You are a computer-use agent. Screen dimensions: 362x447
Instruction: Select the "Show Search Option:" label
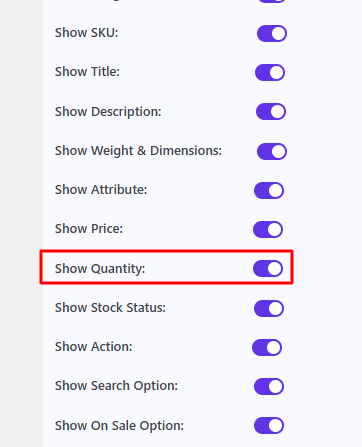coord(116,386)
